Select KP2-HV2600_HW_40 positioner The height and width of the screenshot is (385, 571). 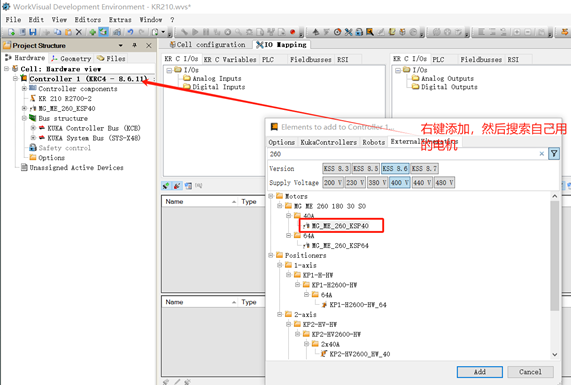[360, 354]
